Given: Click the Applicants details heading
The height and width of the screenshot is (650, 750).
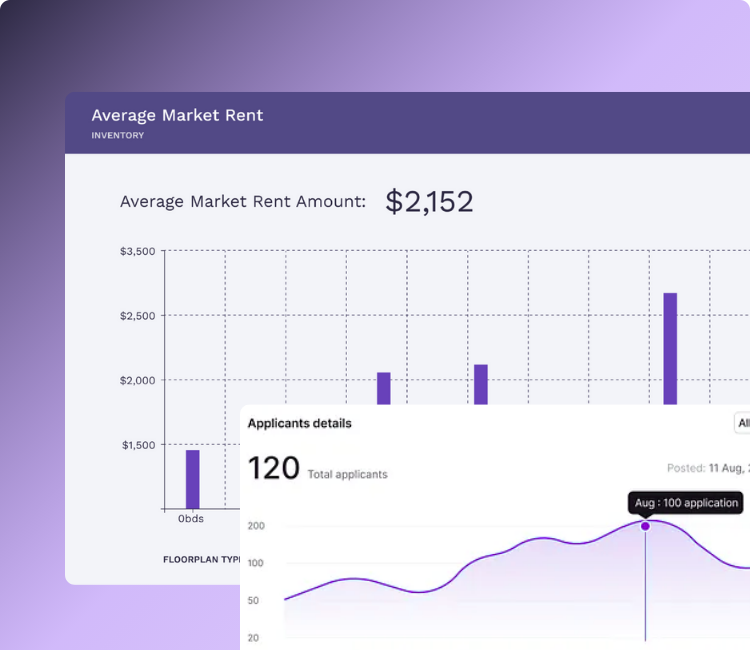Looking at the screenshot, I should (x=299, y=423).
